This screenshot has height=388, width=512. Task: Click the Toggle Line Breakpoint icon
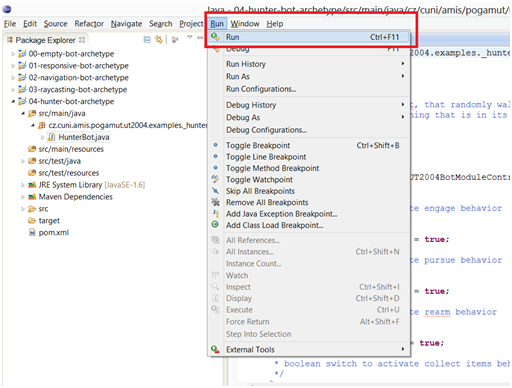pos(215,156)
